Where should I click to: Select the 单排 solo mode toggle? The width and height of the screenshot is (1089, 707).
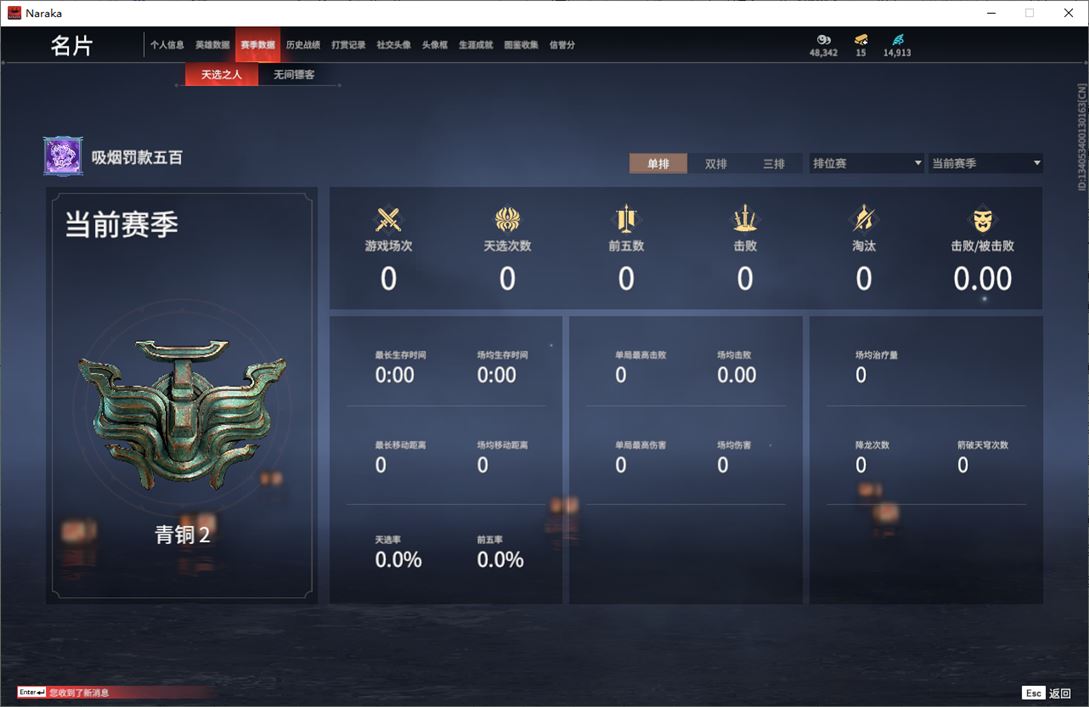coord(658,163)
